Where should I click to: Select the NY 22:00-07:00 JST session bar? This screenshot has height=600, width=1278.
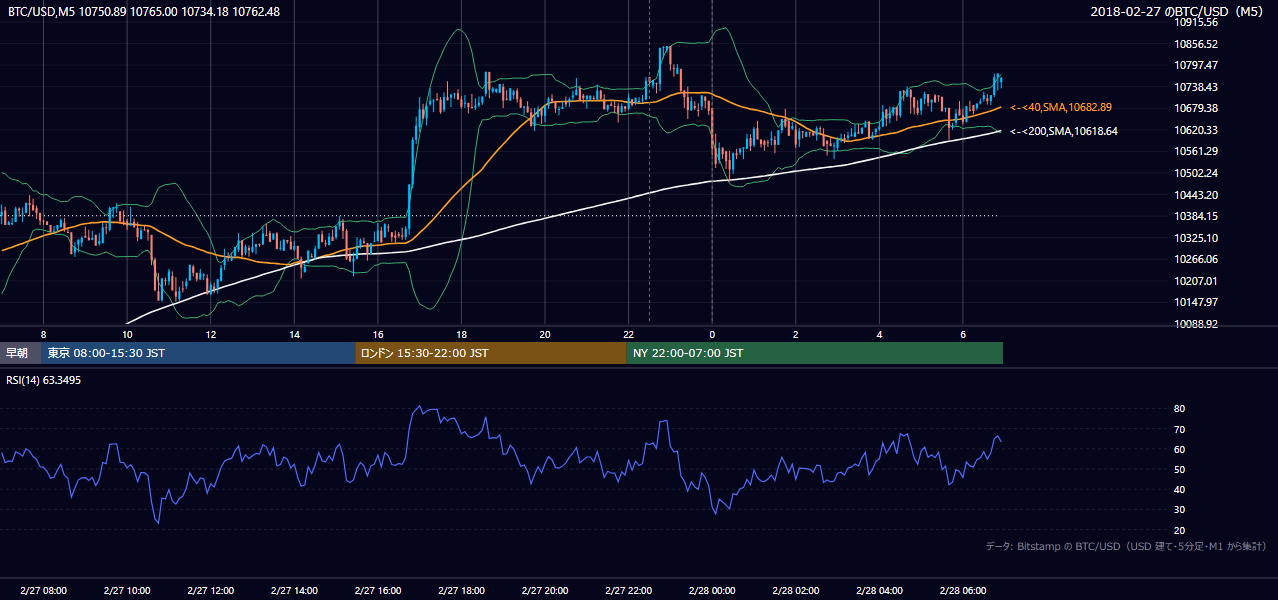pyautogui.click(x=814, y=353)
